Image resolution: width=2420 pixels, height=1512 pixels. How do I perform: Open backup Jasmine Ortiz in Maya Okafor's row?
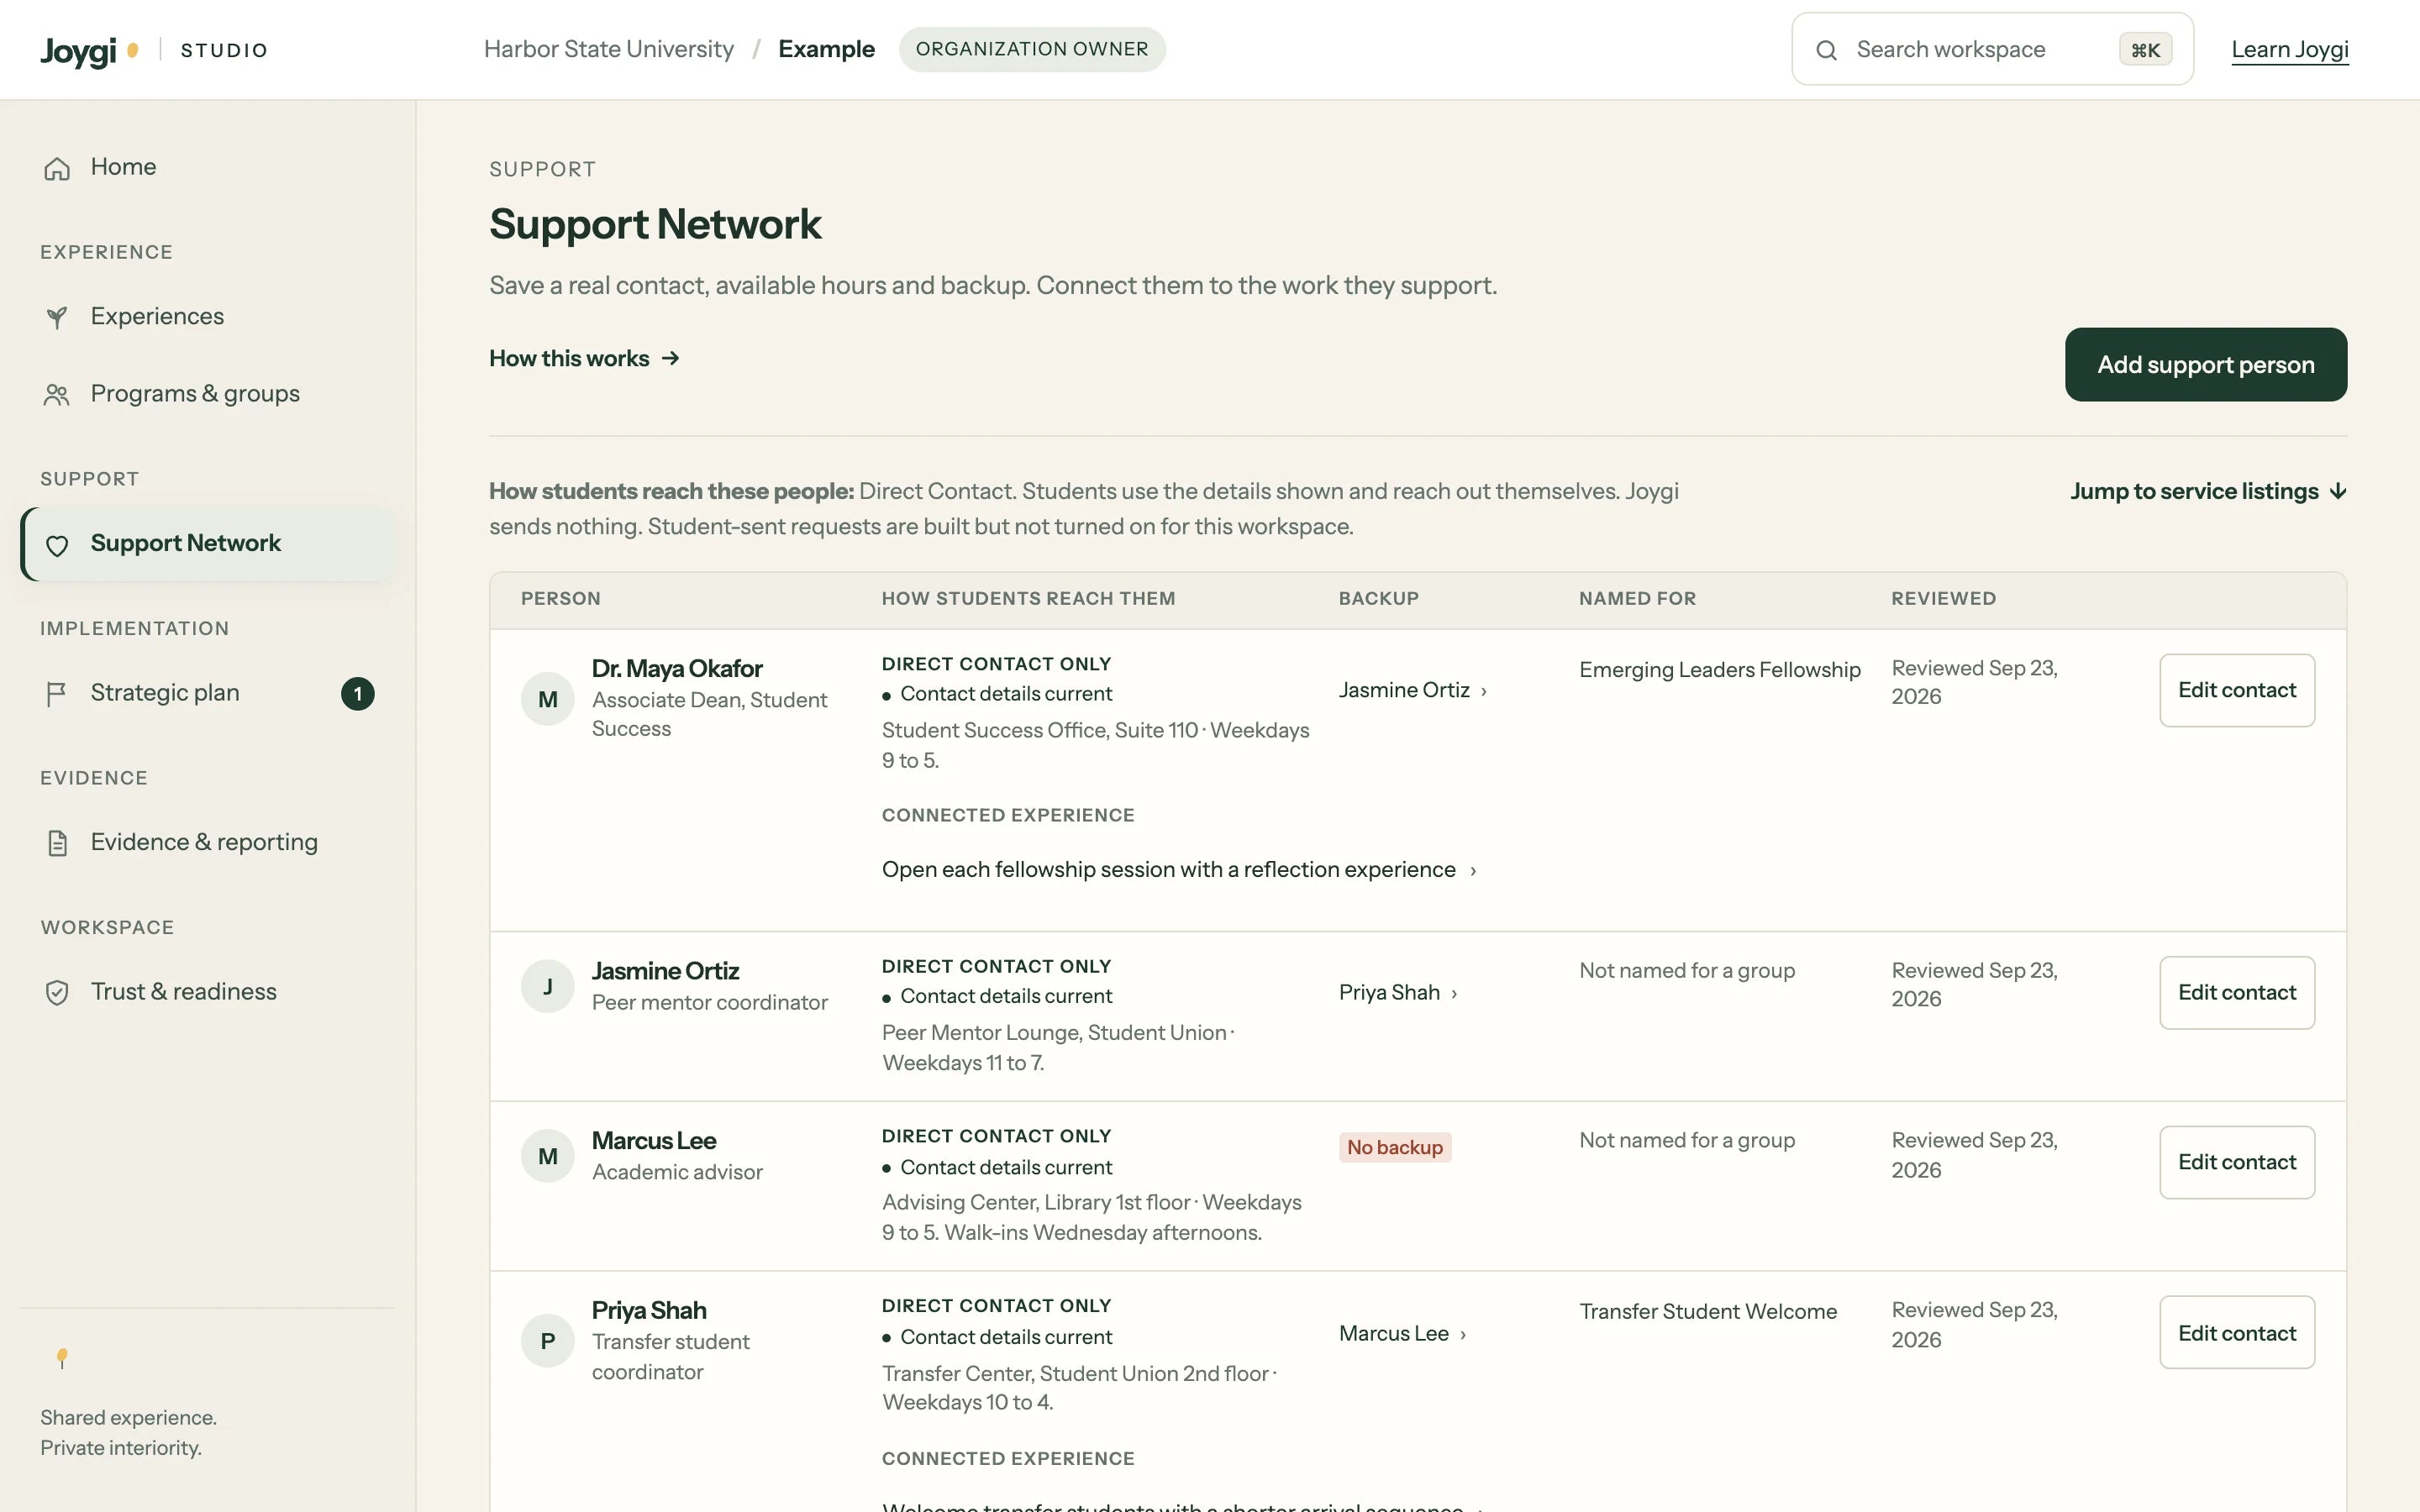tap(1412, 690)
